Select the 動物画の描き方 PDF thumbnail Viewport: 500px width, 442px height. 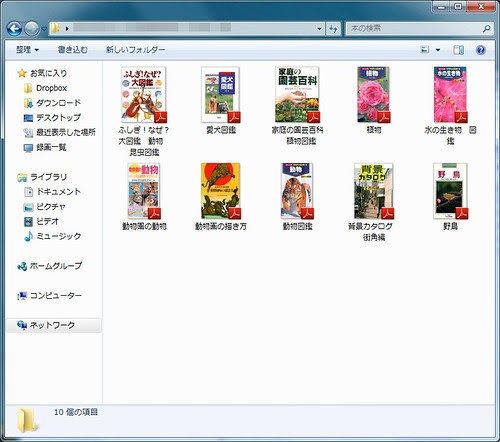click(221, 191)
